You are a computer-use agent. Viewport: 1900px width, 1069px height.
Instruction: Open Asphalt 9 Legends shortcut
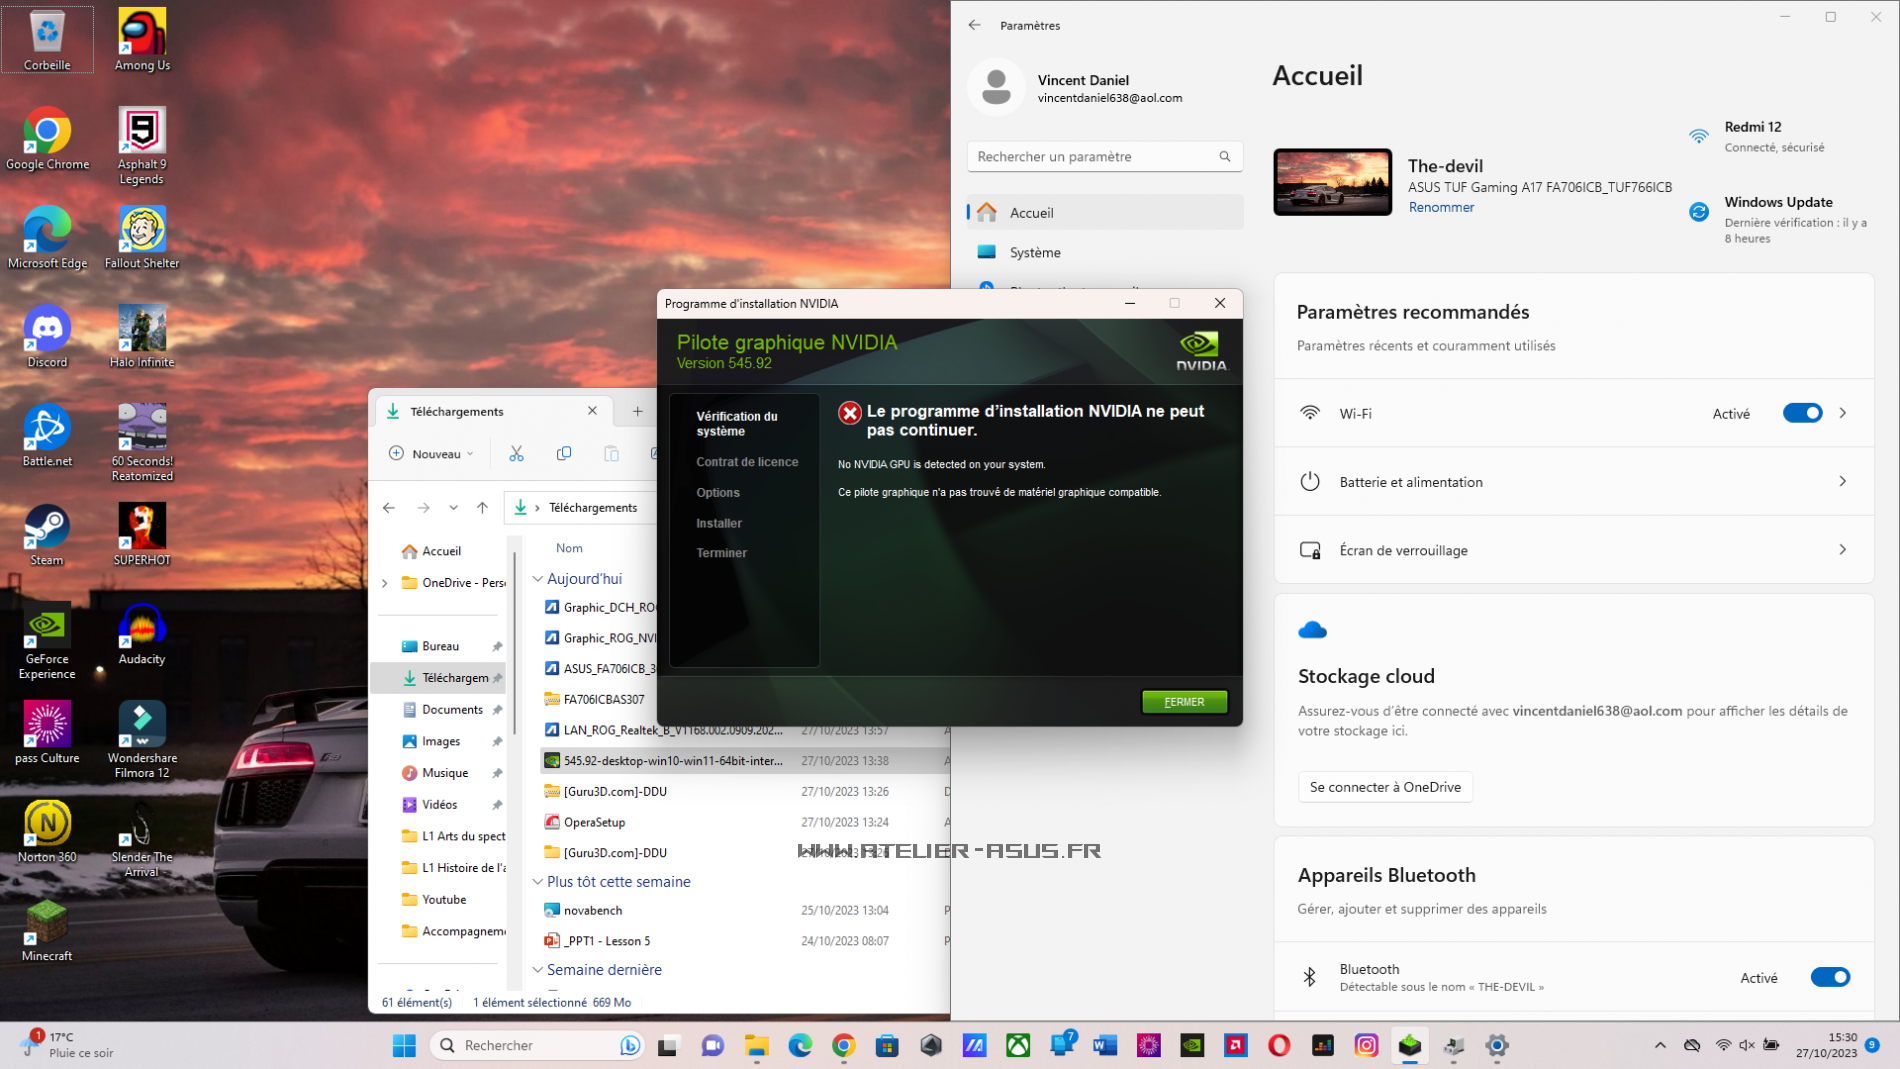click(142, 146)
